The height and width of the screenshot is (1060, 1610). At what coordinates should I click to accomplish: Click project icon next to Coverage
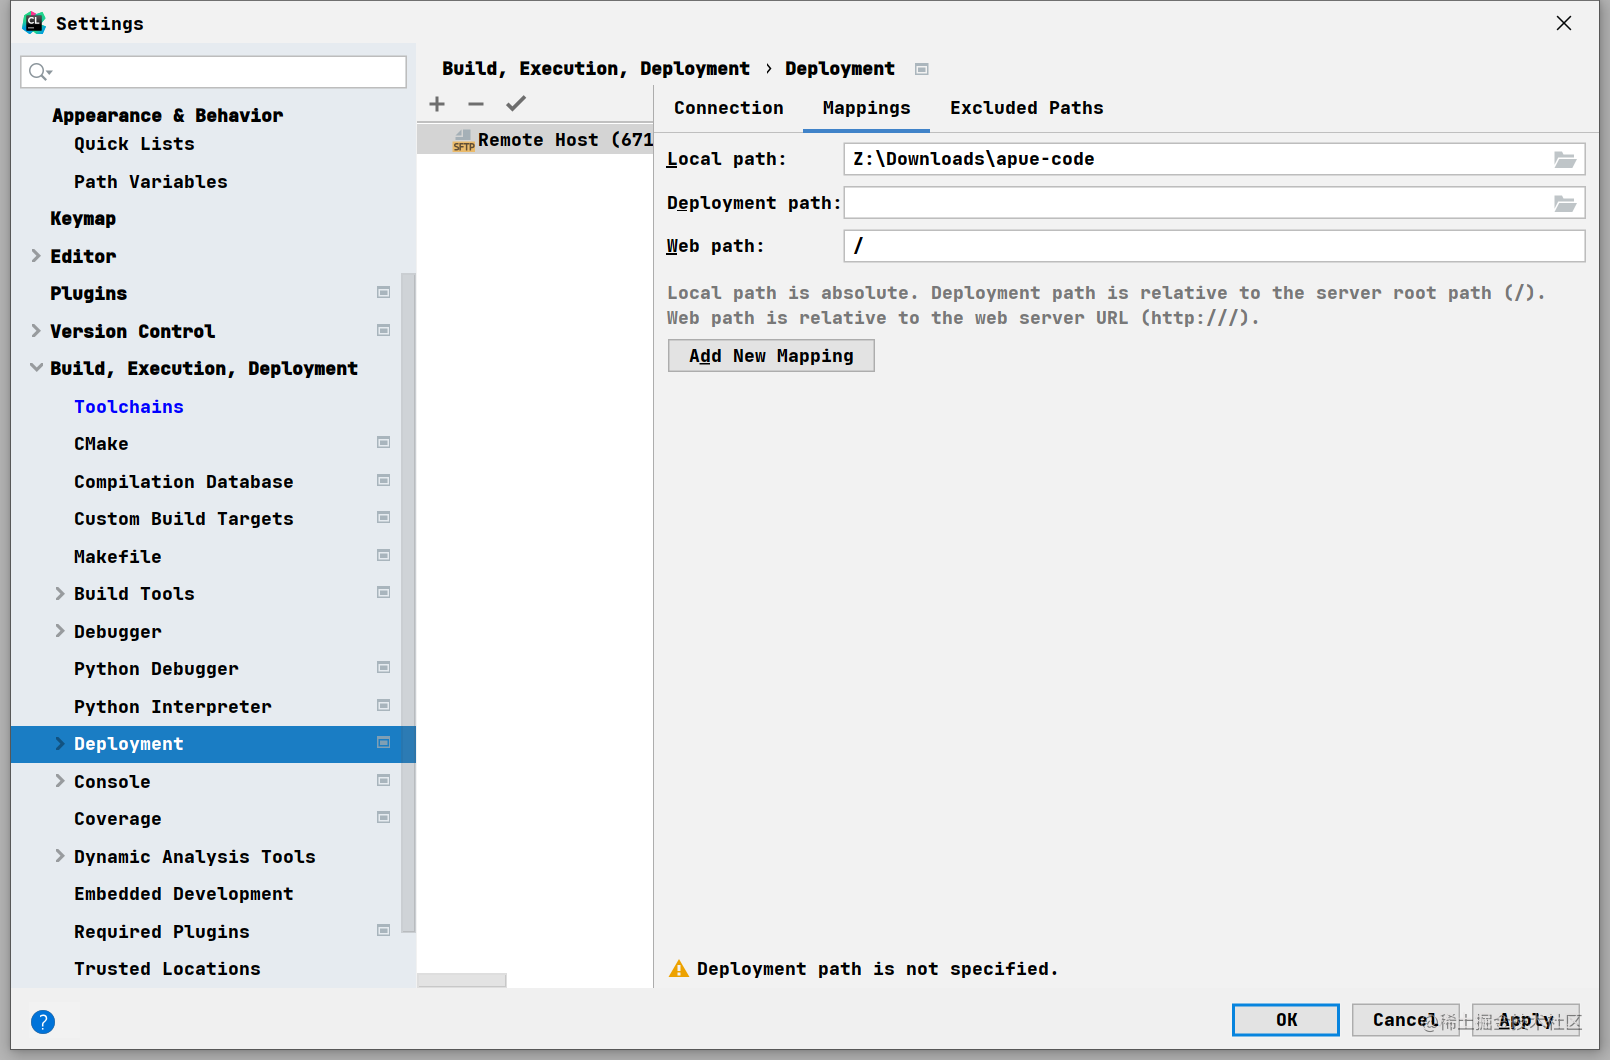pos(383,817)
